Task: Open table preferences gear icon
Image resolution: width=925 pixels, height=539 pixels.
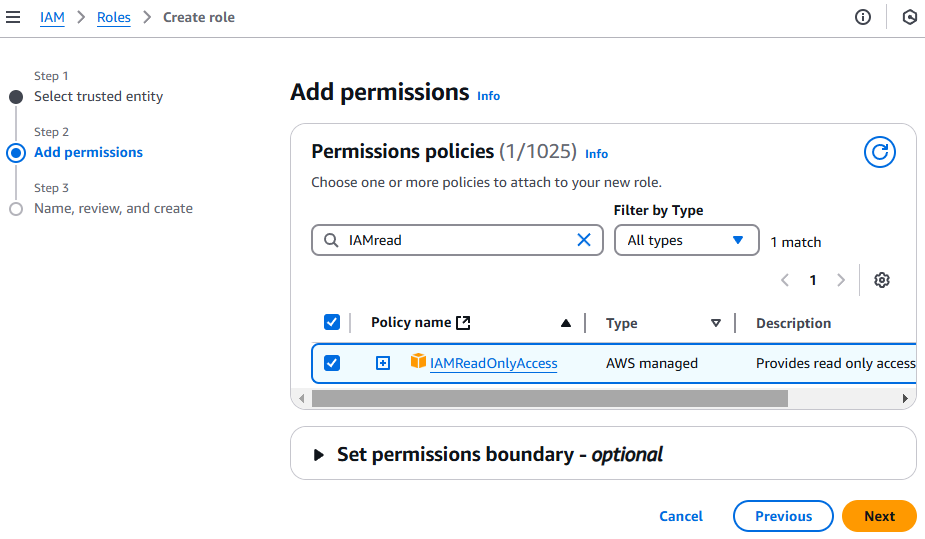Action: [881, 280]
